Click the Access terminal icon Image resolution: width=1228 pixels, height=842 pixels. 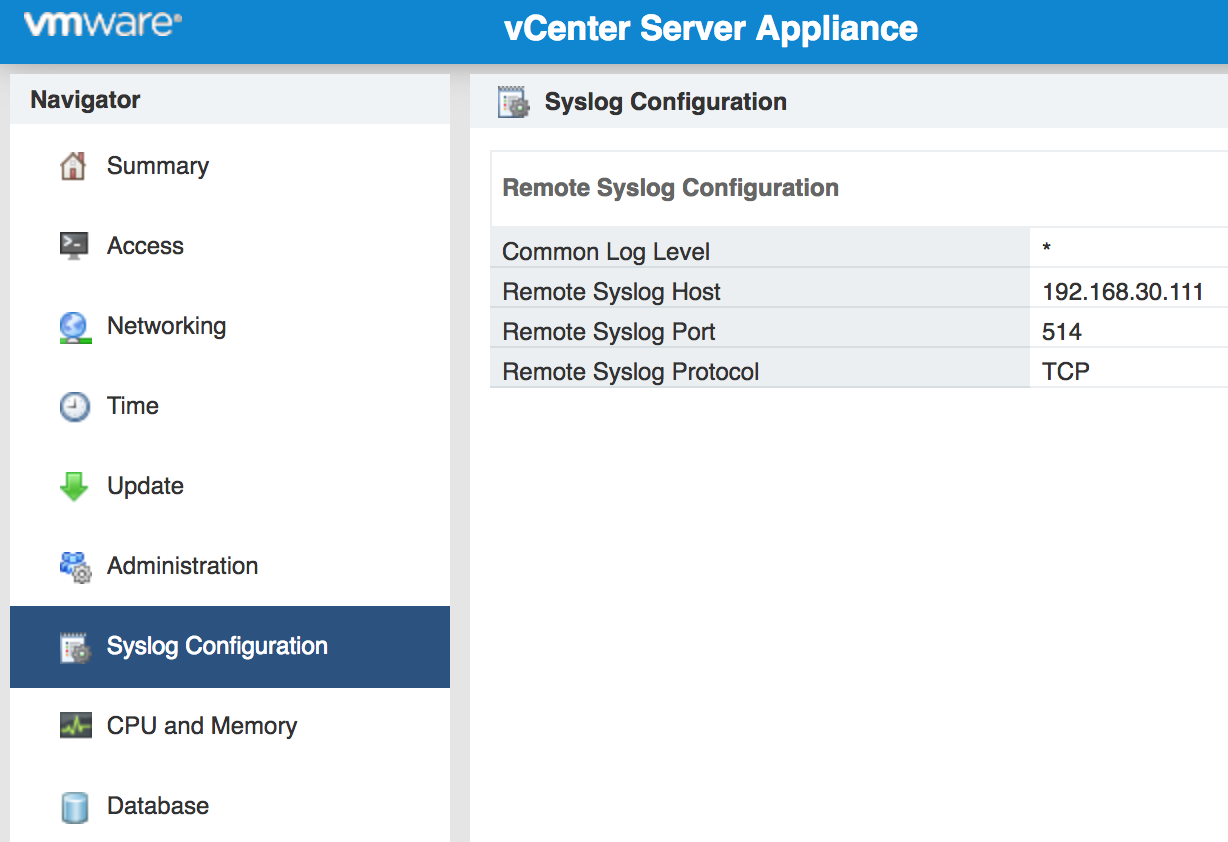[x=74, y=246]
